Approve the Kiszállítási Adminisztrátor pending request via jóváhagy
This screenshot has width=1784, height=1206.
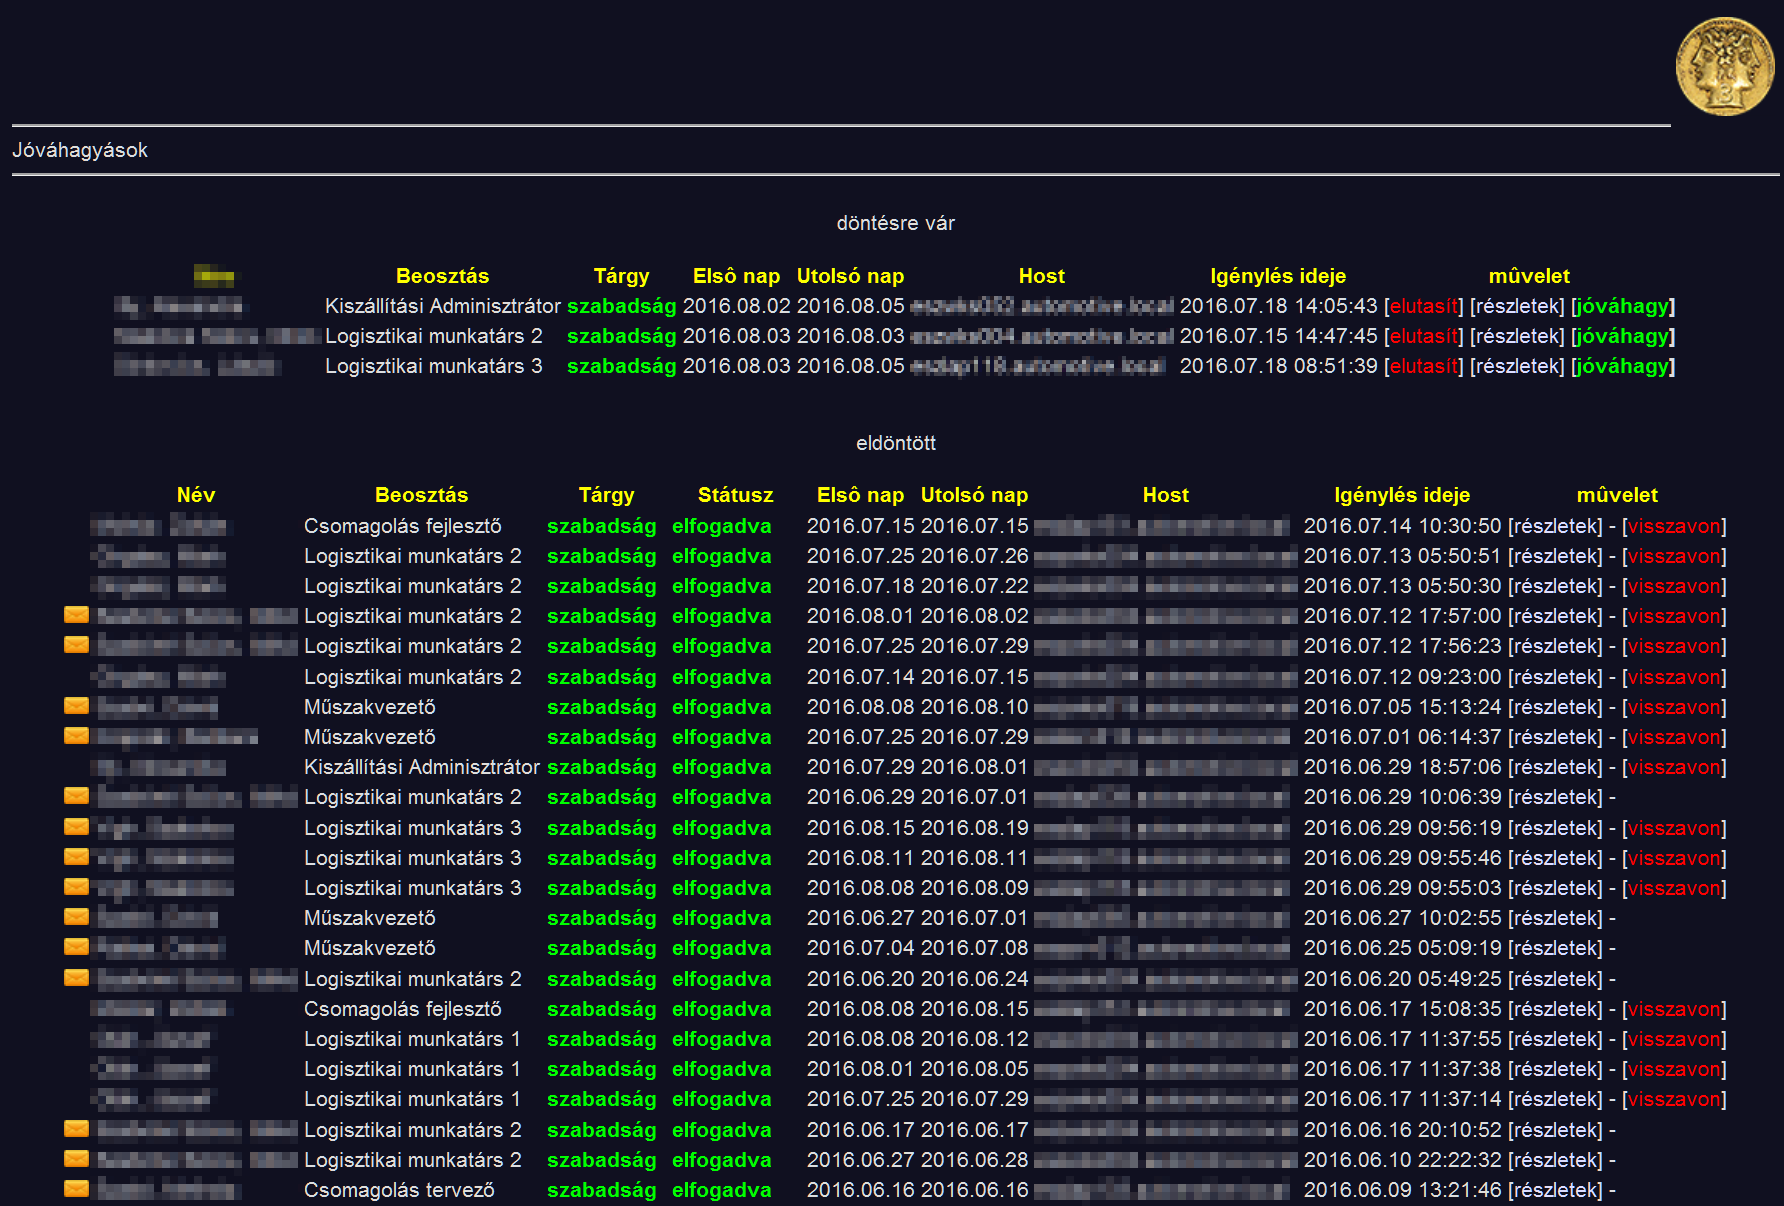(x=1622, y=306)
